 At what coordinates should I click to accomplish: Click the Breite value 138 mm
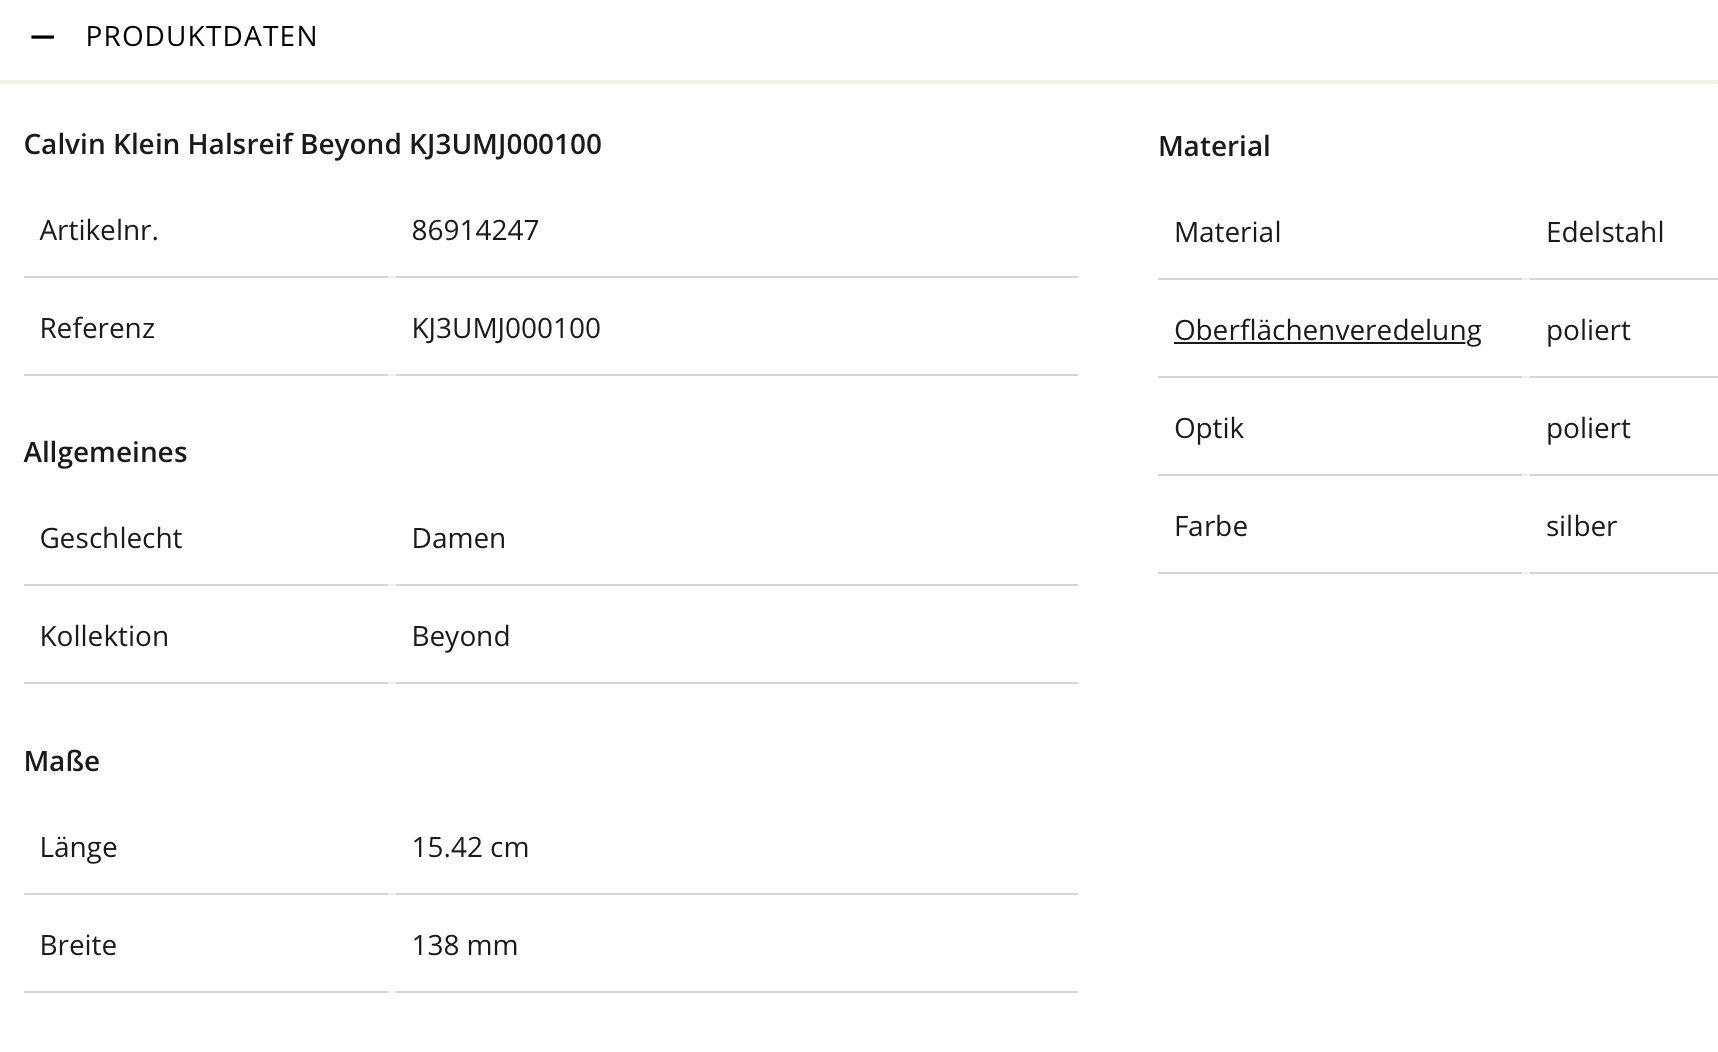pyautogui.click(x=464, y=945)
